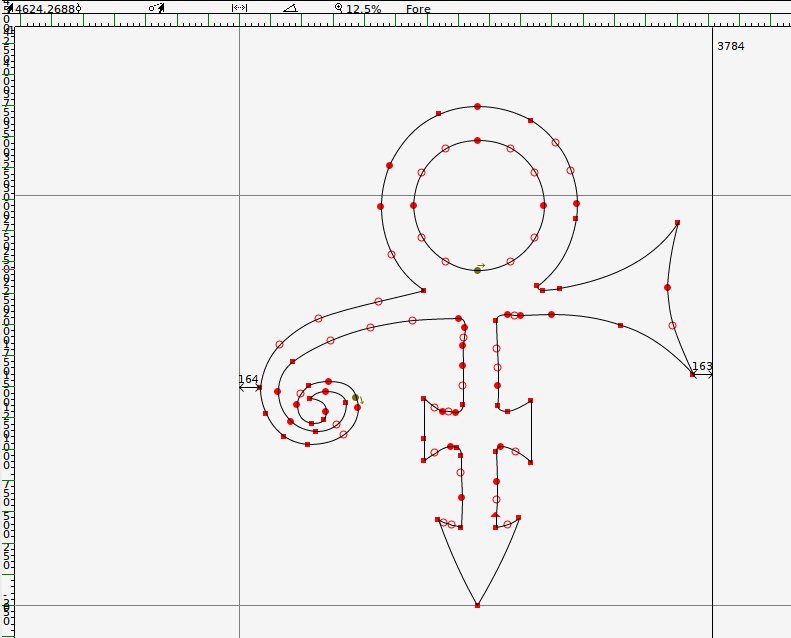The height and width of the screenshot is (638, 791).
Task: Click the vertical ruler on the left edge
Action: [7, 332]
